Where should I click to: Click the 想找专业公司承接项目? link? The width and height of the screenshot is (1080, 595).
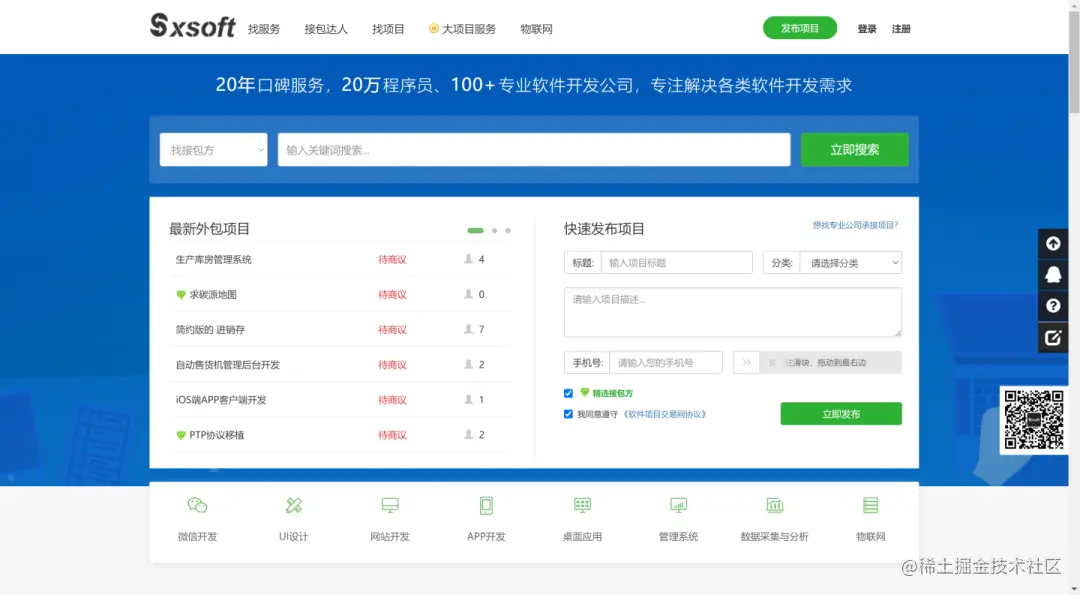855,225
